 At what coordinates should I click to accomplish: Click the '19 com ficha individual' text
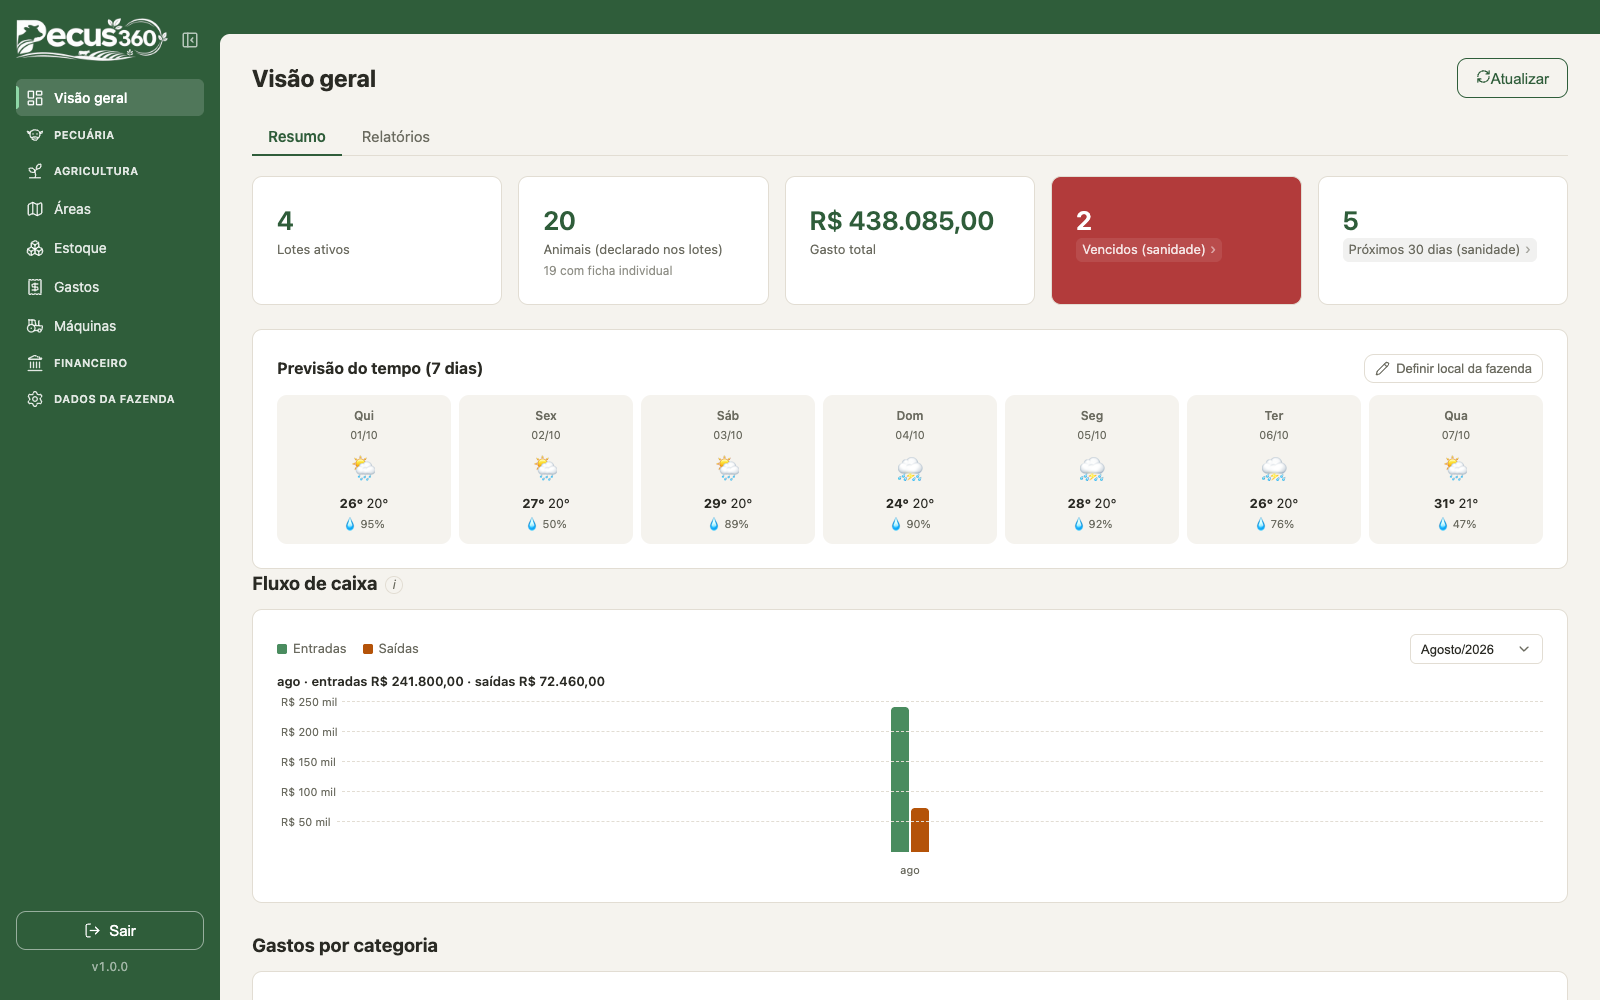pos(608,271)
